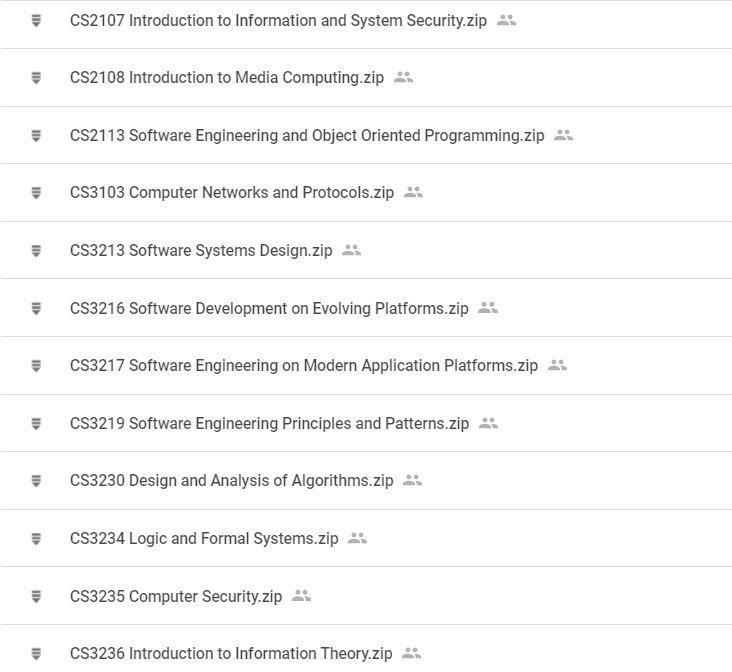The height and width of the screenshot is (672, 732).
Task: Open CS3103 Computer Networks and Protocols.zip
Action: [x=231, y=192]
